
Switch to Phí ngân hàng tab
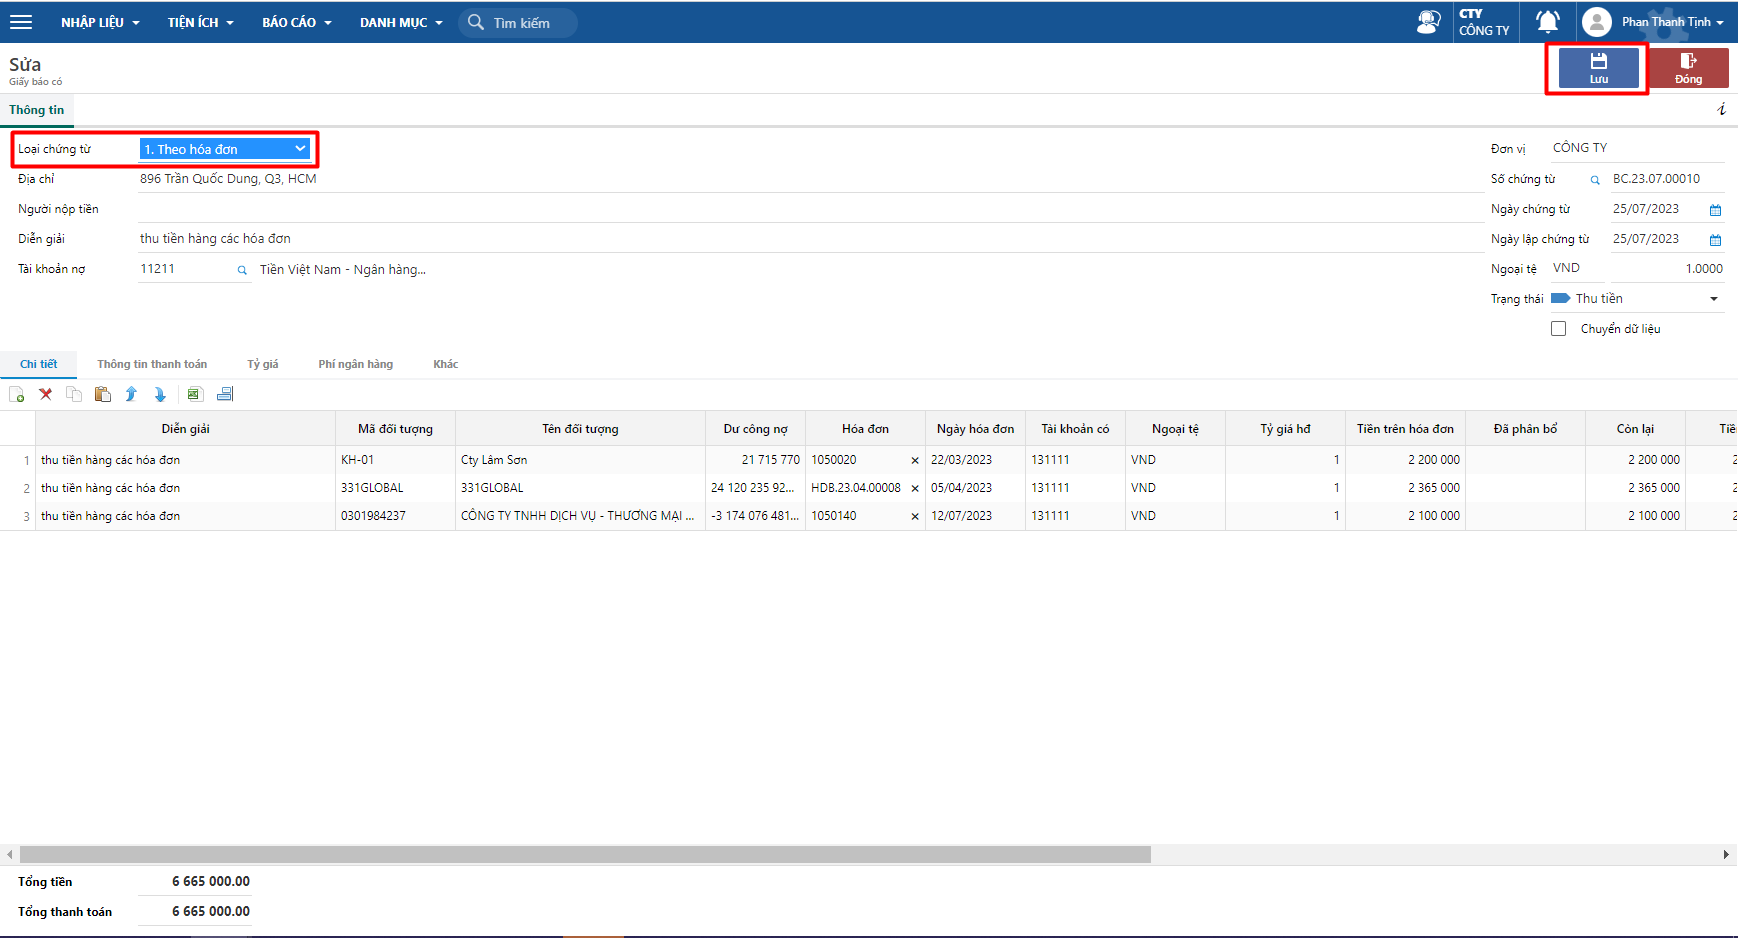pyautogui.click(x=356, y=364)
